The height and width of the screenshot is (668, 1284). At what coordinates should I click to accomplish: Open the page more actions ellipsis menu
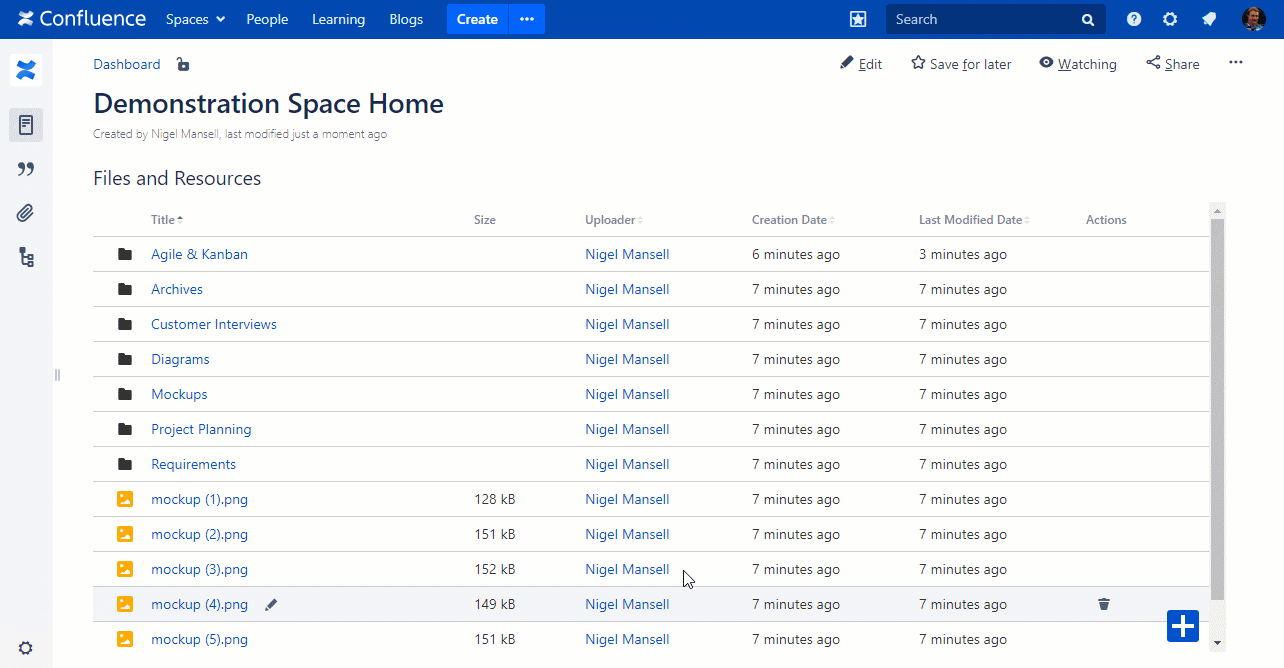(1235, 63)
